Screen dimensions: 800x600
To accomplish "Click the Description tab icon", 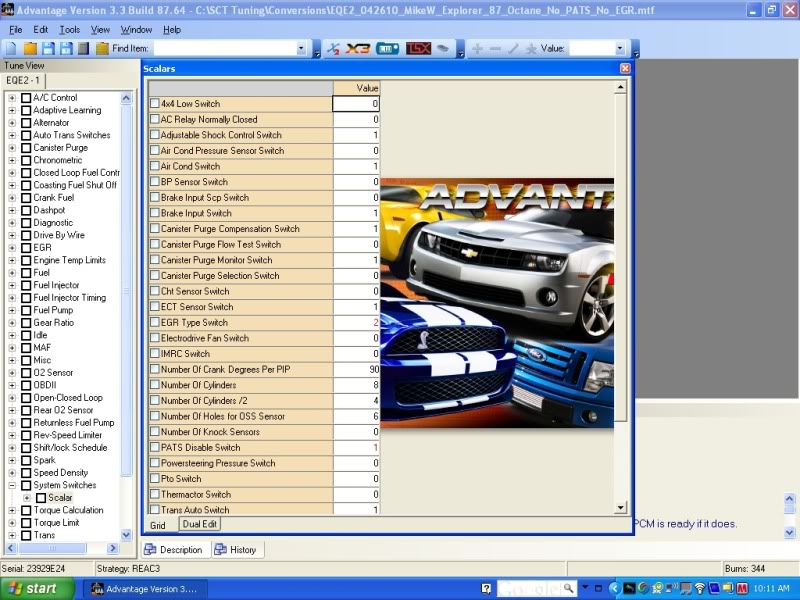I will tap(150, 549).
